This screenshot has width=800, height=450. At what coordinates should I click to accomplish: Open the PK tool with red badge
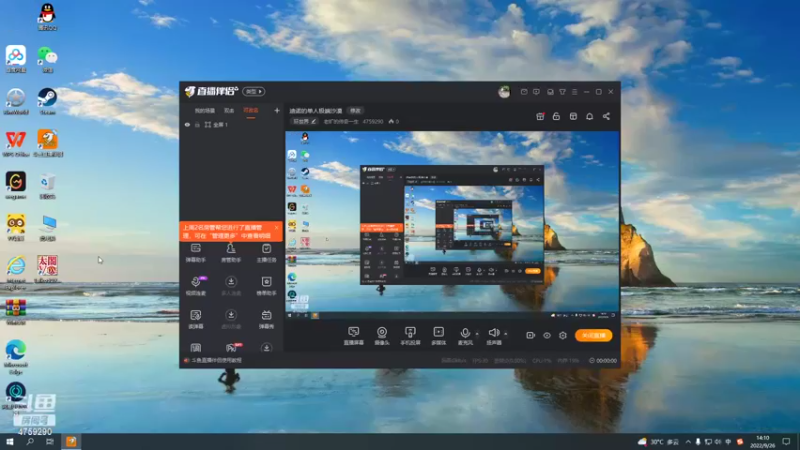pos(232,348)
